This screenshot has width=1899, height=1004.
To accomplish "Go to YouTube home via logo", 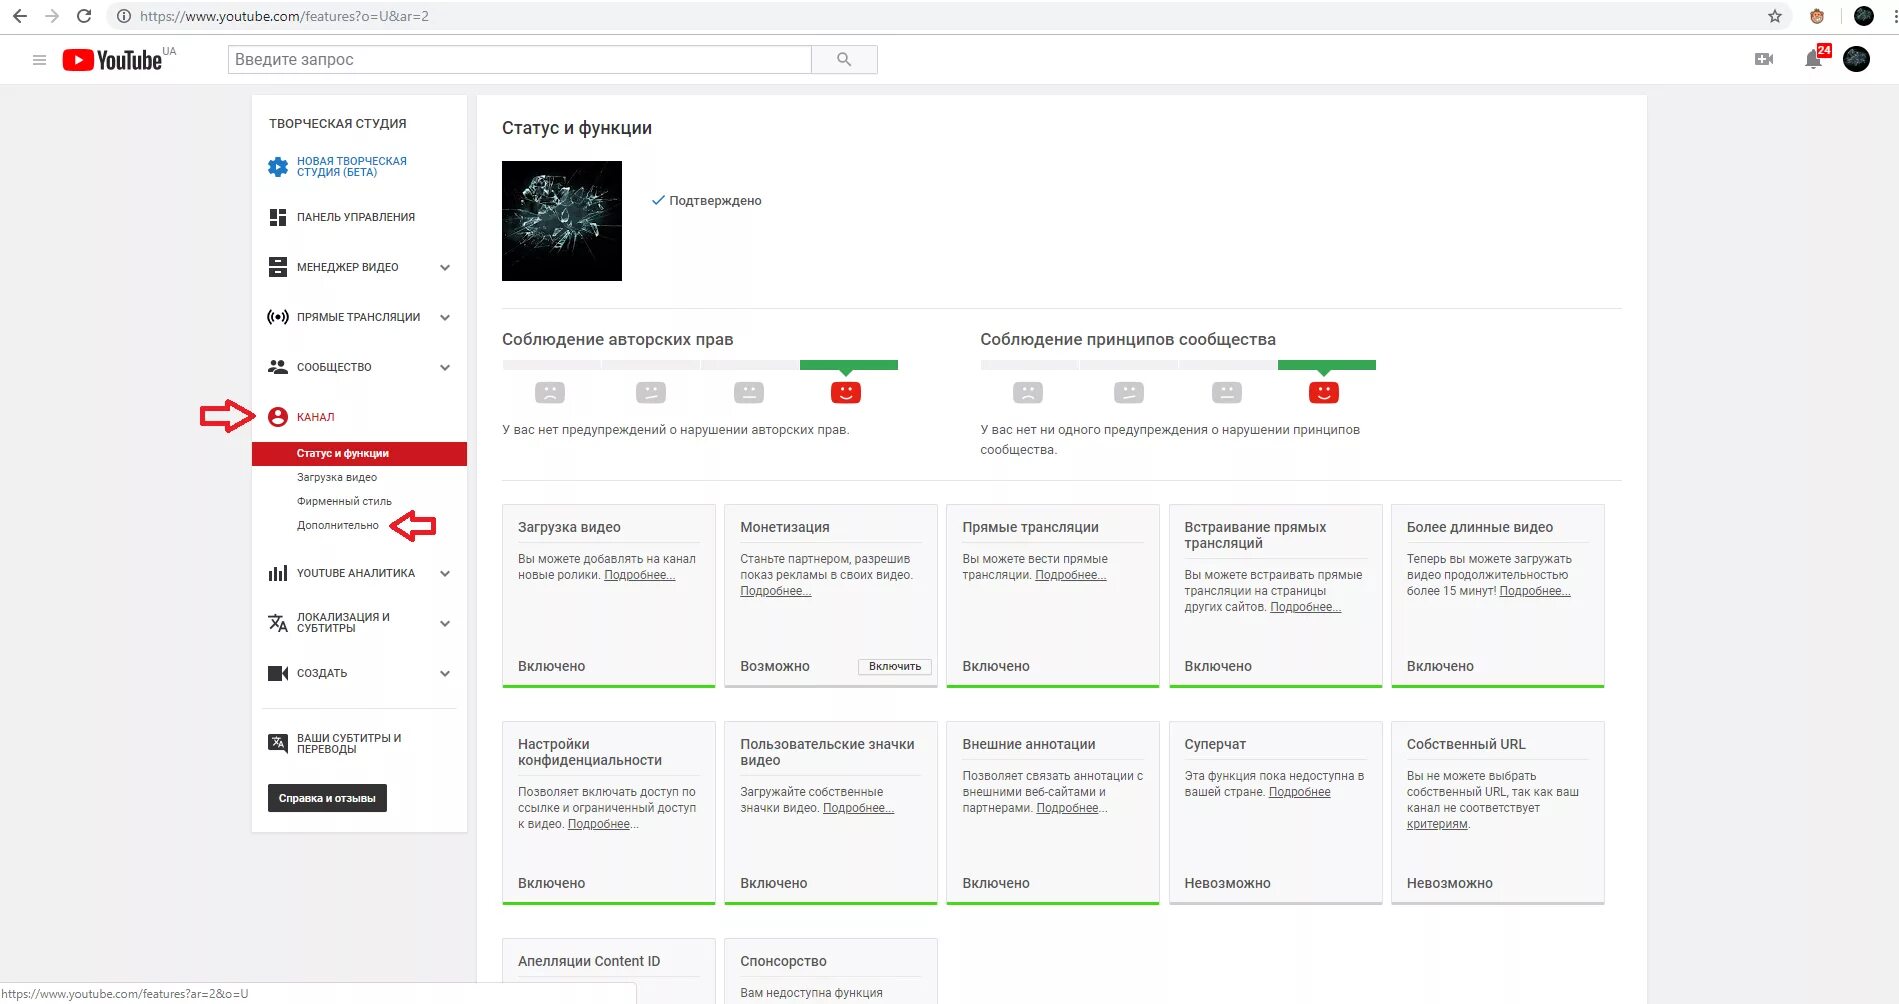I will (112, 60).
